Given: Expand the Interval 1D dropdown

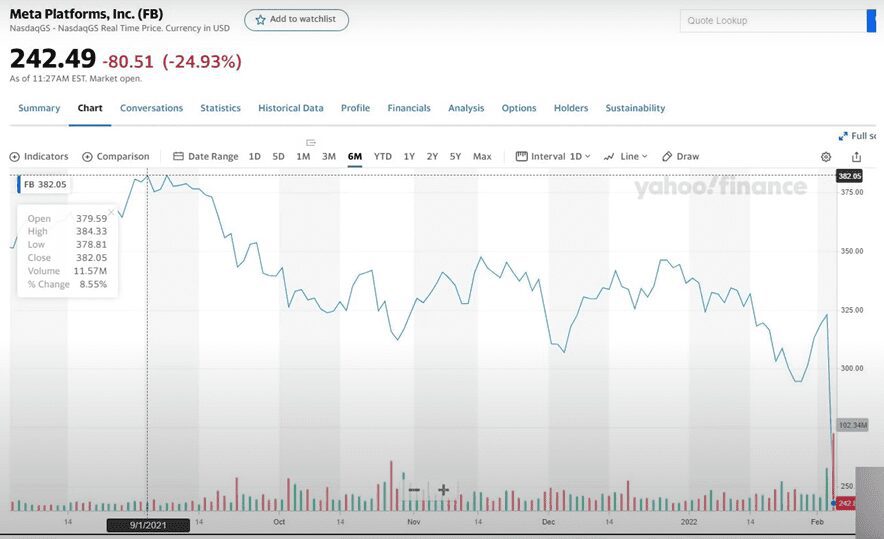Looking at the screenshot, I should click(x=553, y=157).
